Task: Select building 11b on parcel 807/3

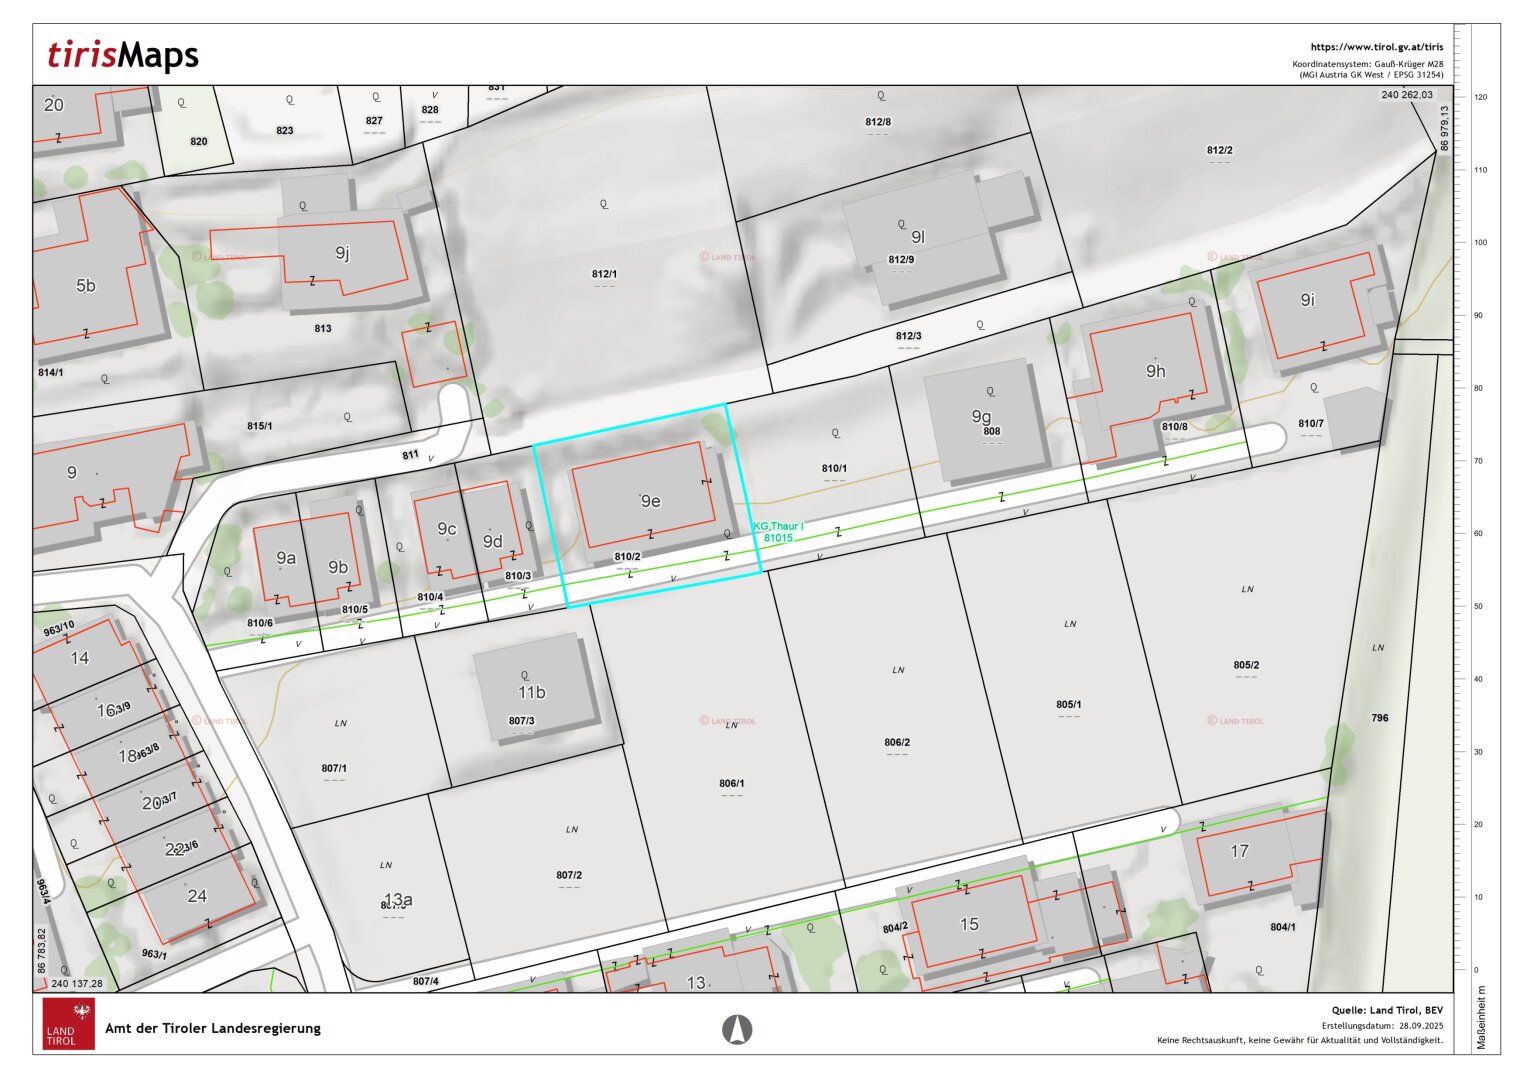Action: 531,692
